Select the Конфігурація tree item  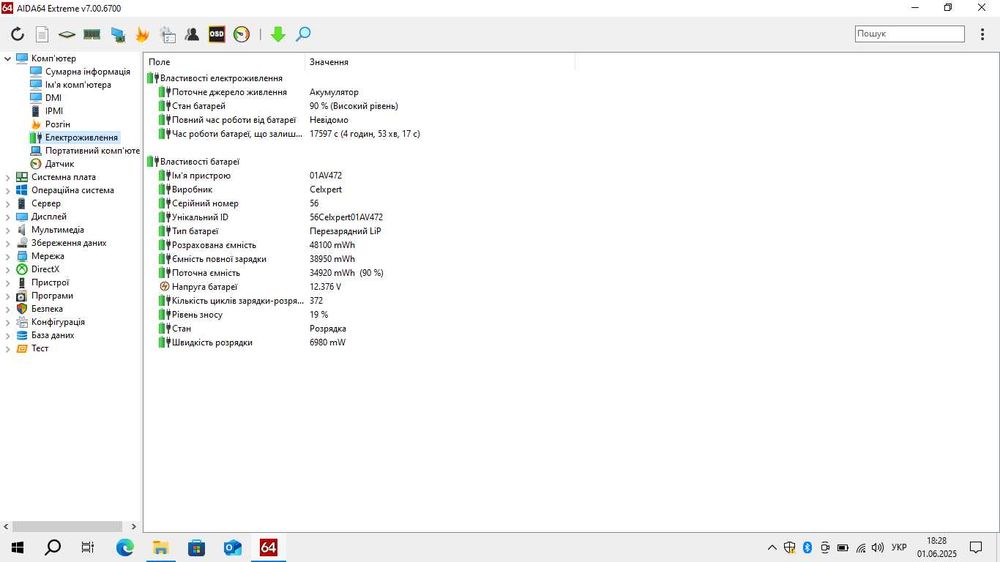coord(58,322)
